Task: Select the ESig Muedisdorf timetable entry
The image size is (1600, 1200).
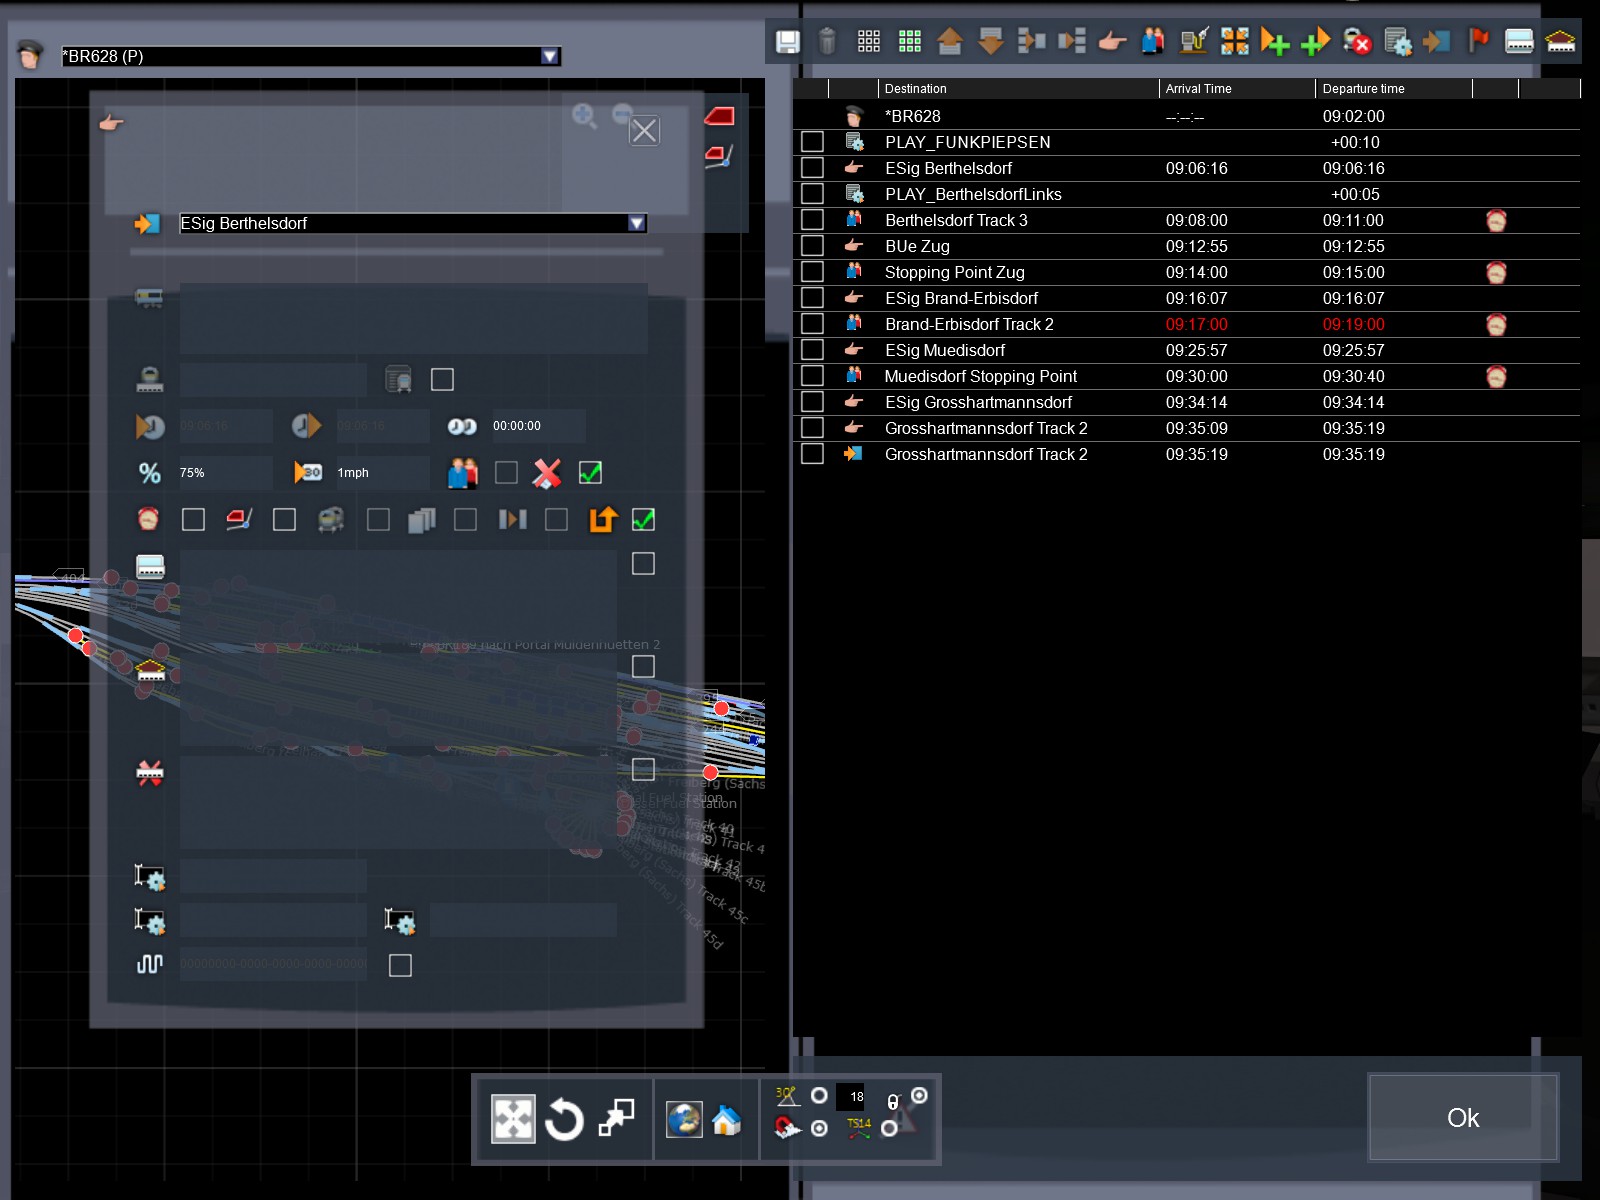Action: point(1187,350)
